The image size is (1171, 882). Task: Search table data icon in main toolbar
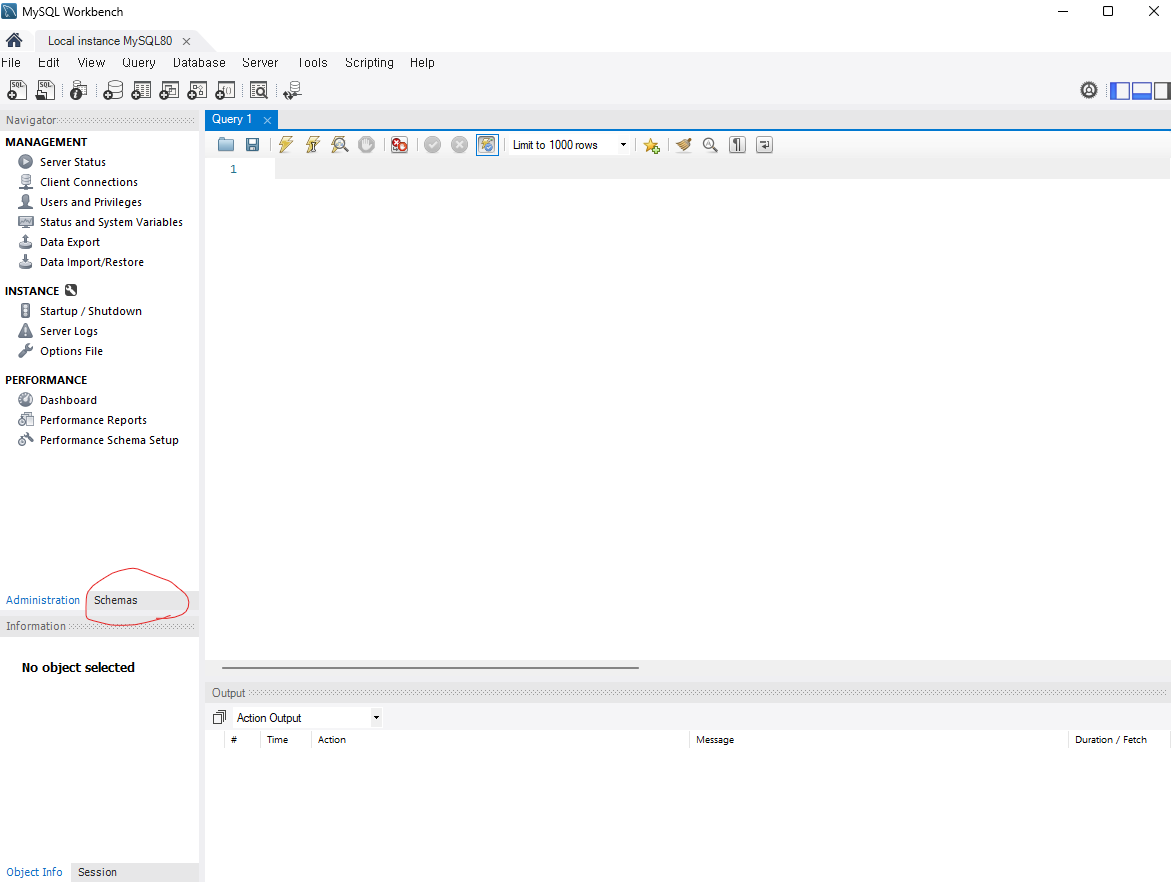click(258, 90)
